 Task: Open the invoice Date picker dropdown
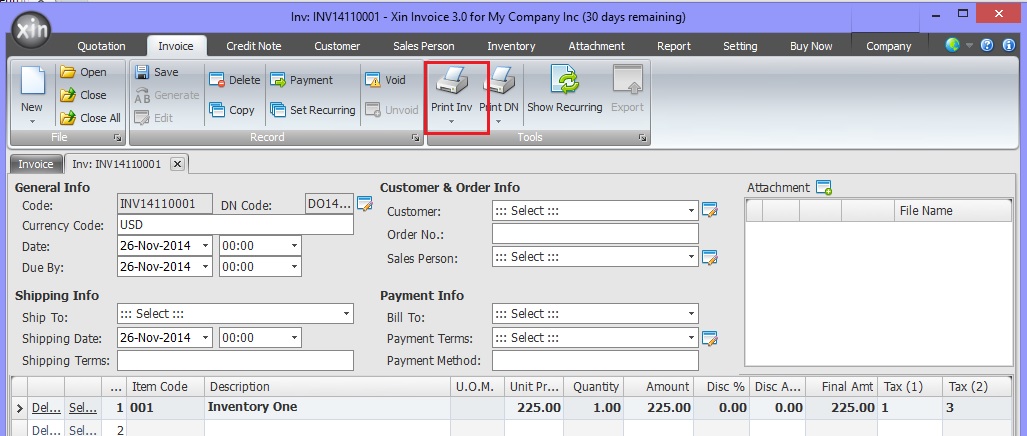(206, 246)
